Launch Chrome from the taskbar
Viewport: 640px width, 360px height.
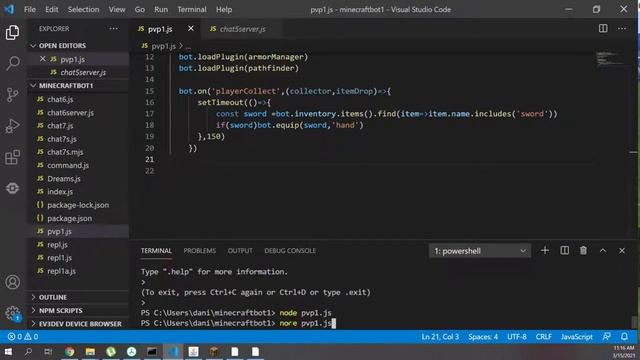click(69, 351)
